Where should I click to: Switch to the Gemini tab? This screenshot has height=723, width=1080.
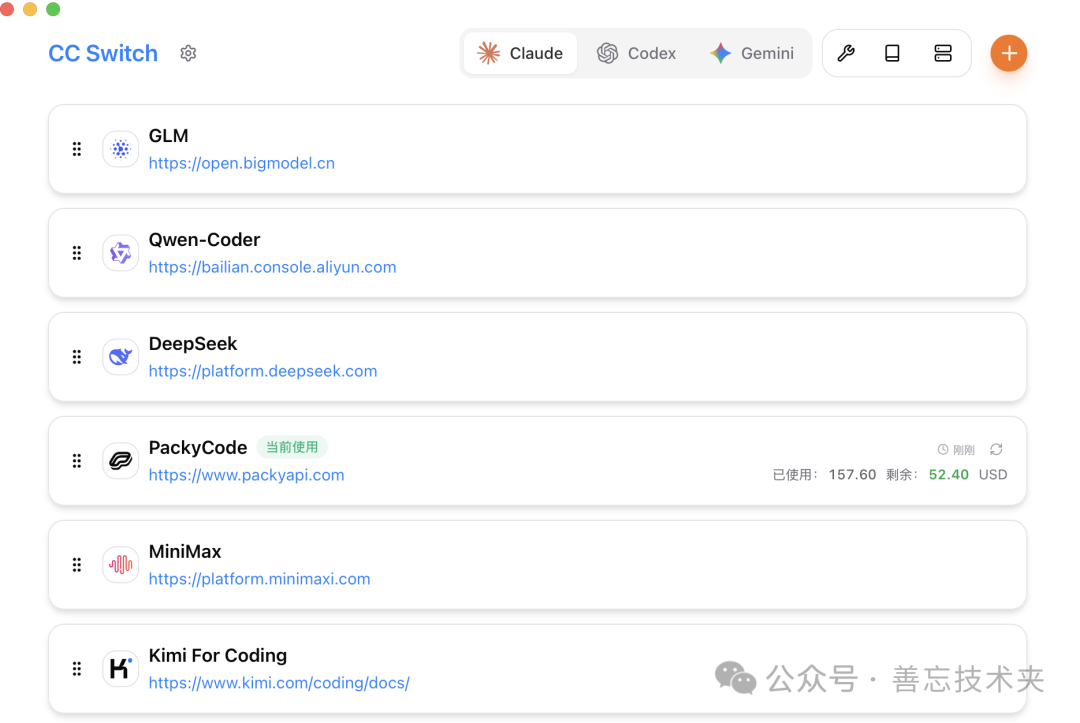click(x=752, y=53)
